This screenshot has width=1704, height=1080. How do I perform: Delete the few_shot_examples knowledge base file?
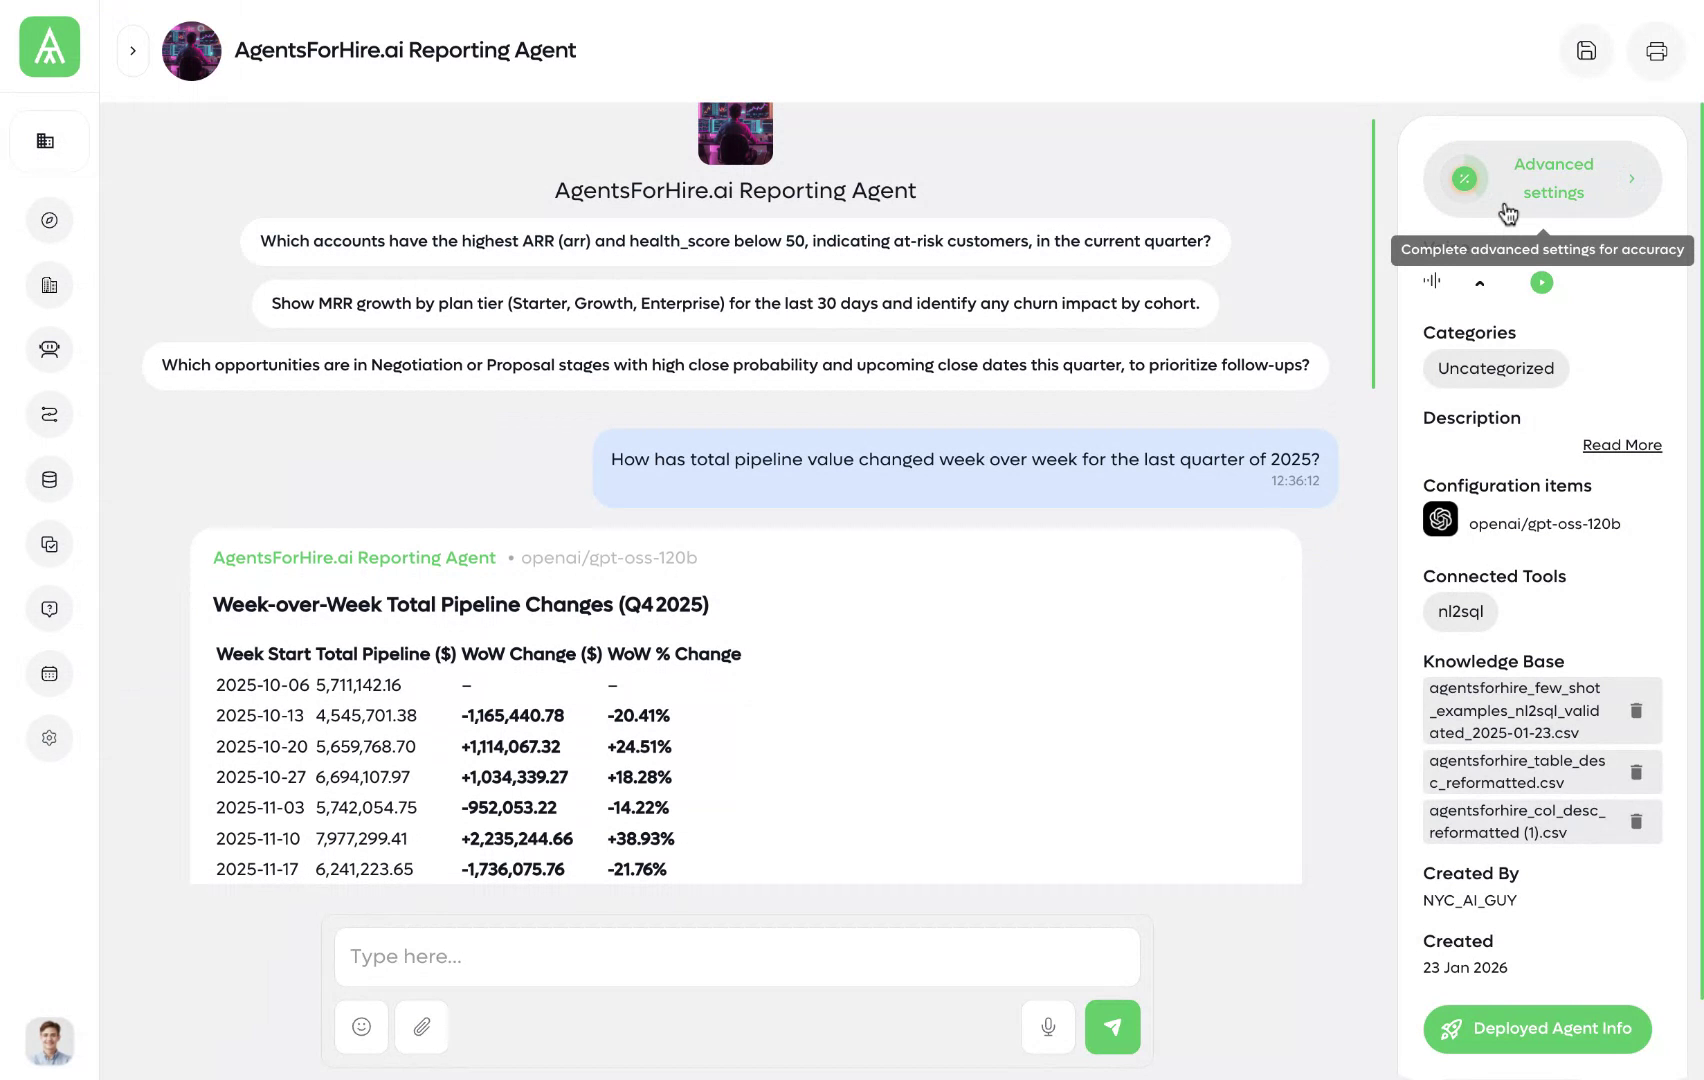click(x=1636, y=711)
